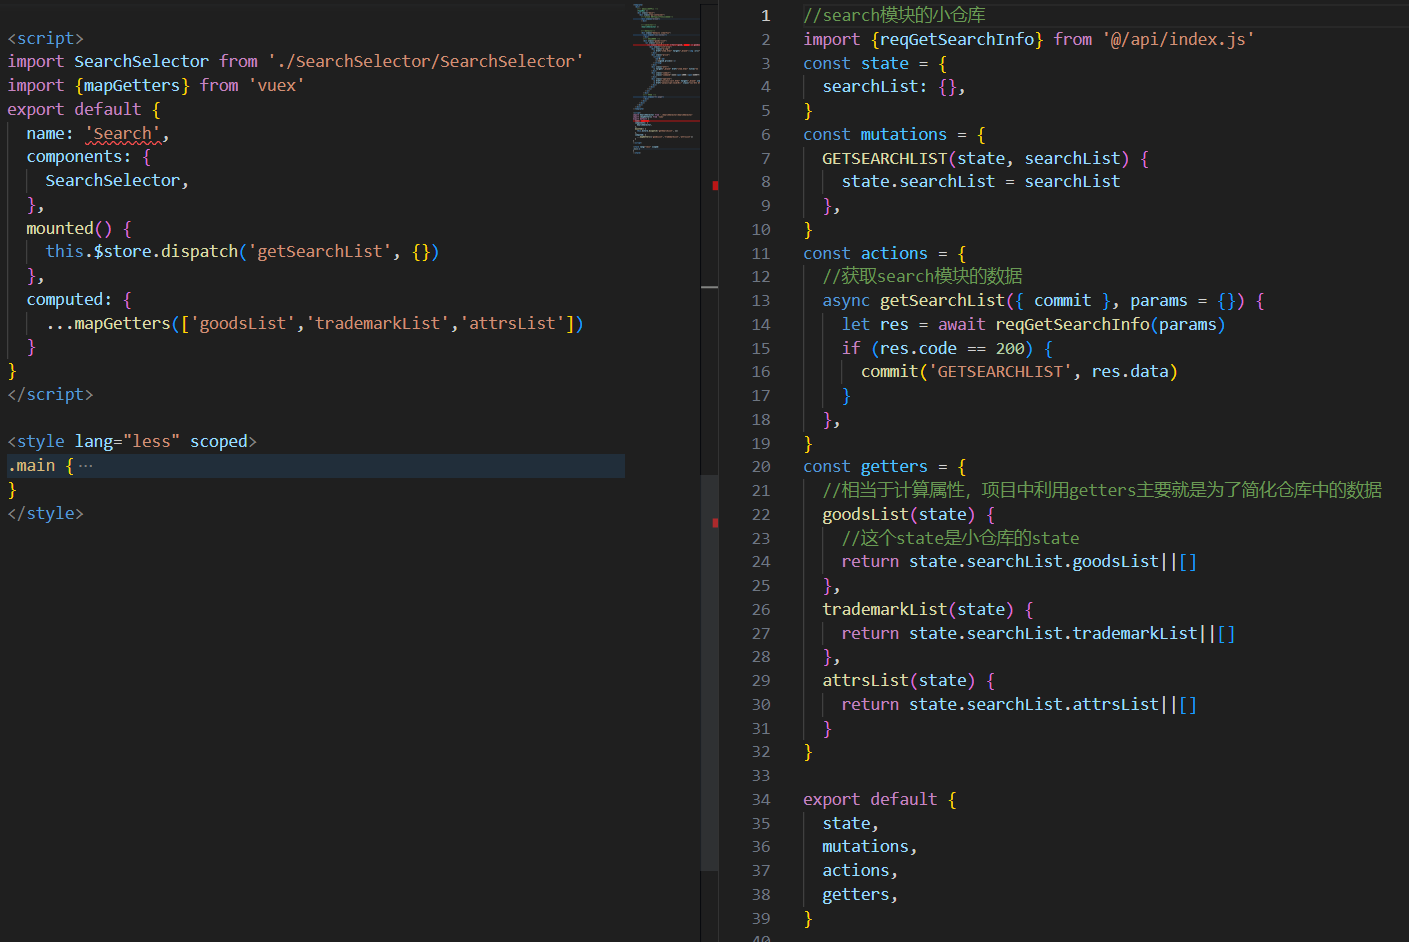
Task: Click reqGetSearchInfo in the import on line 2
Action: pos(957,39)
